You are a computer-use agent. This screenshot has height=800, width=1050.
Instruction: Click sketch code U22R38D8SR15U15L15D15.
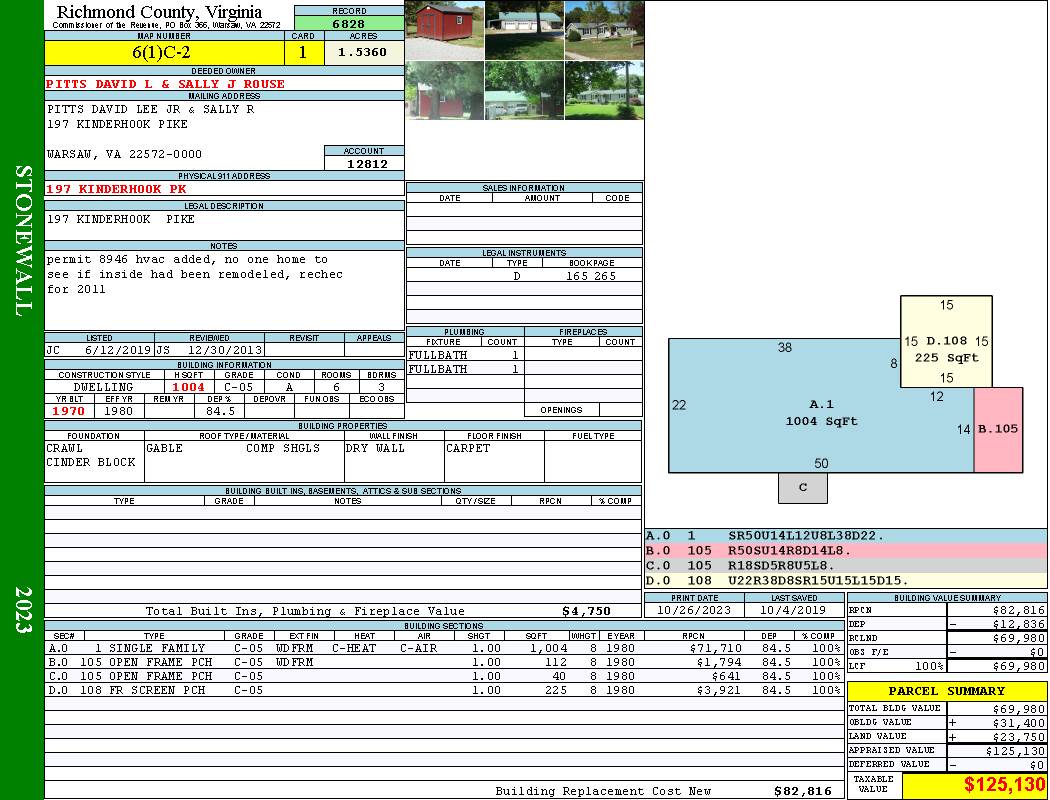click(x=818, y=580)
